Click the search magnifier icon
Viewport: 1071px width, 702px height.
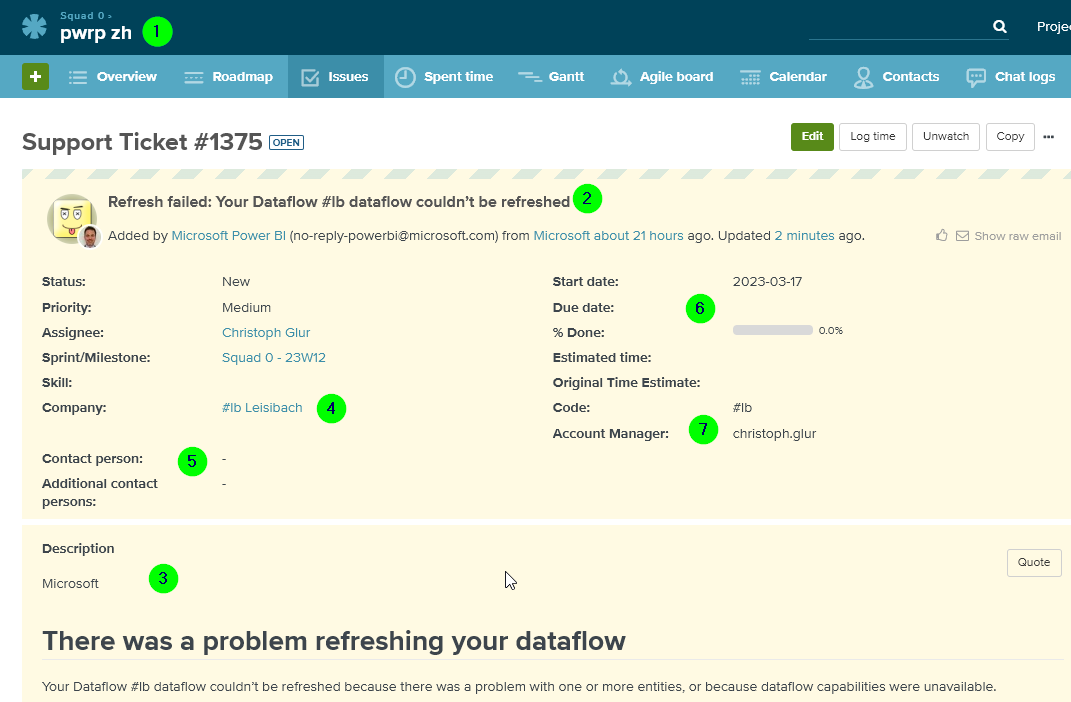999,27
